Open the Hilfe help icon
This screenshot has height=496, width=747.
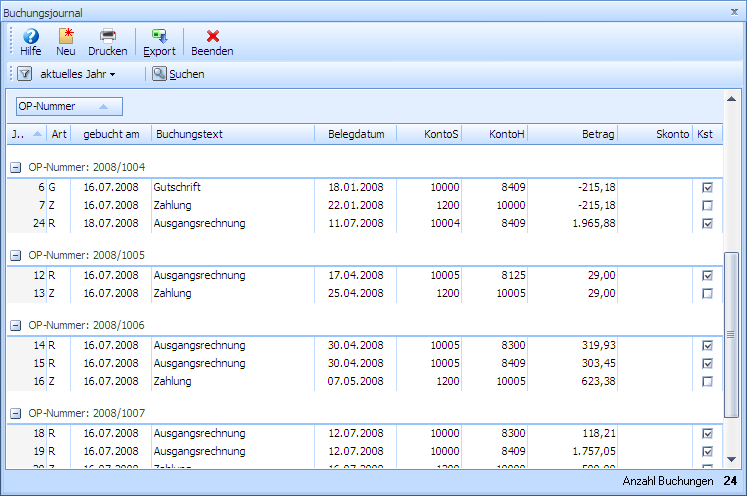pyautogui.click(x=30, y=42)
